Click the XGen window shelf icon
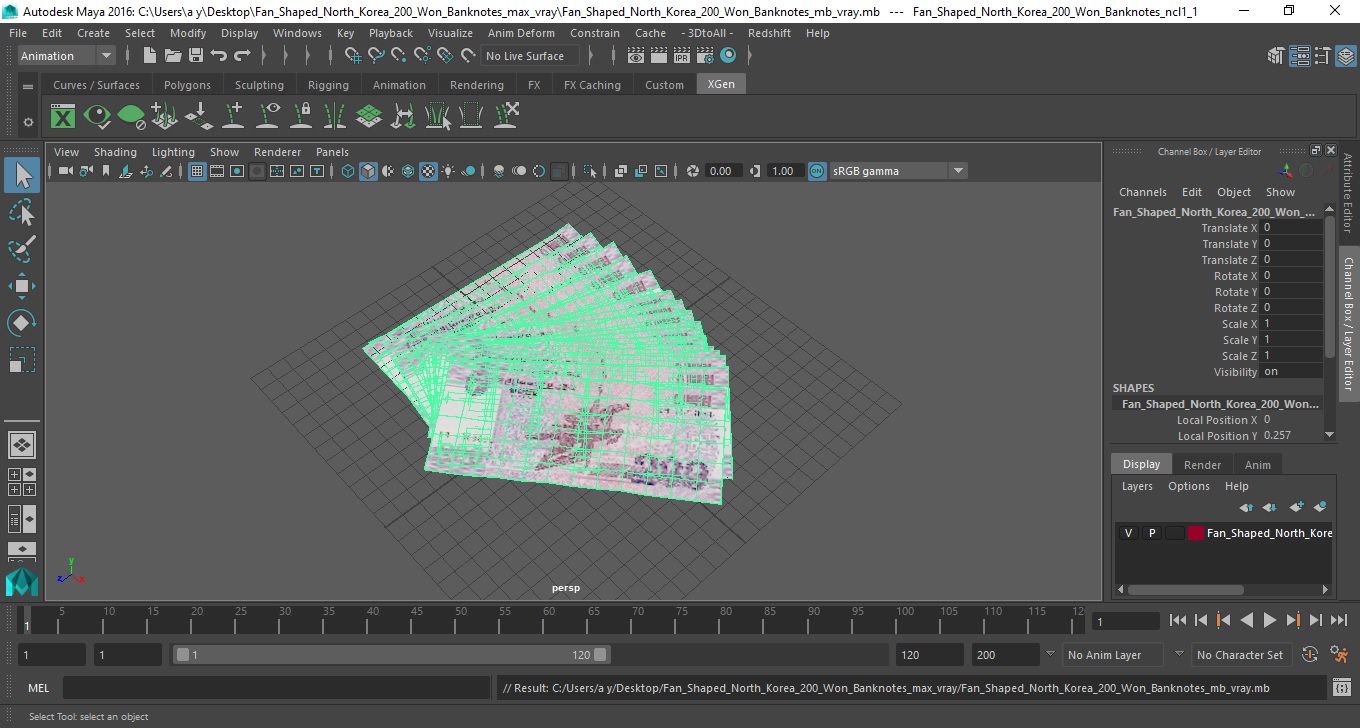The height and width of the screenshot is (728, 1360). [x=63, y=117]
